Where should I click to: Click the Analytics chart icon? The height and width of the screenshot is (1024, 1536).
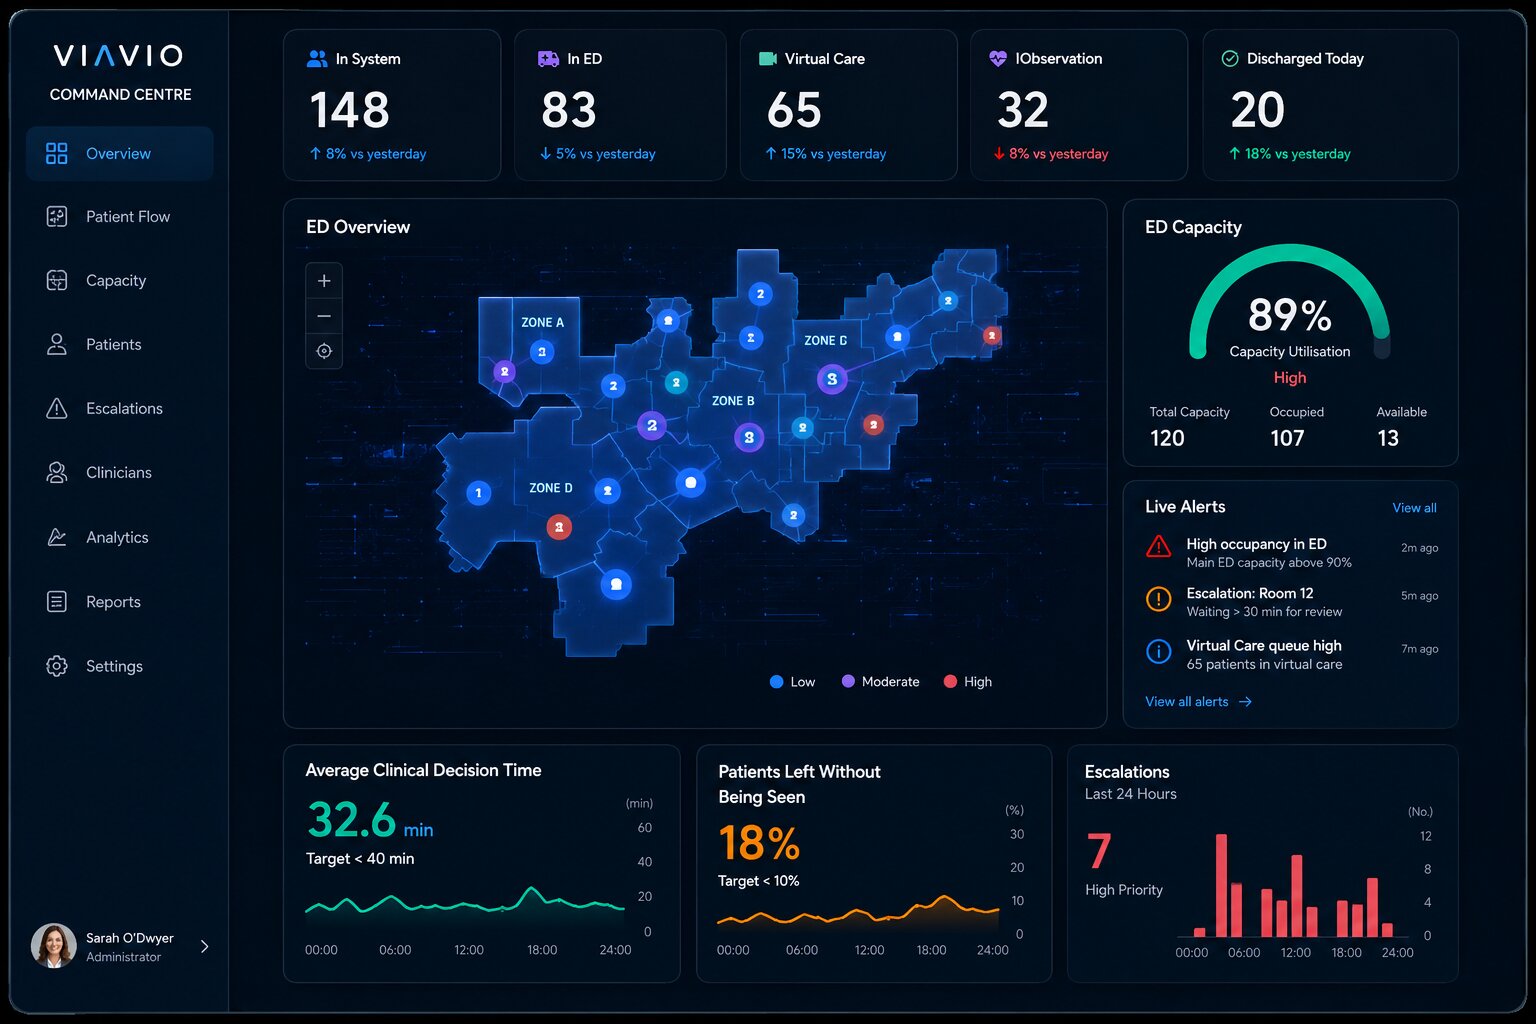tap(57, 537)
